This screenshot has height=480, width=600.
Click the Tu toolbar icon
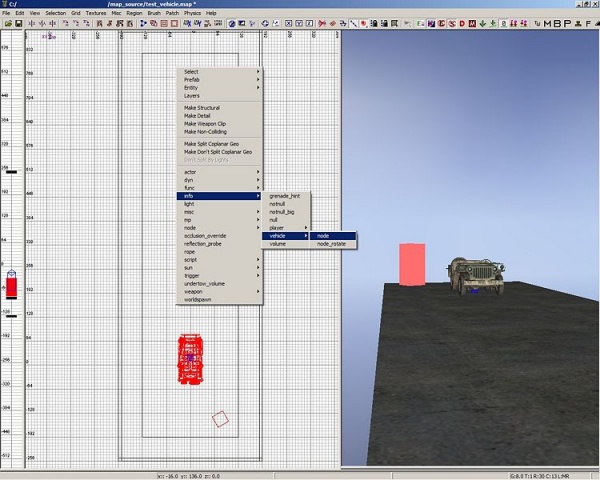click(x=536, y=23)
